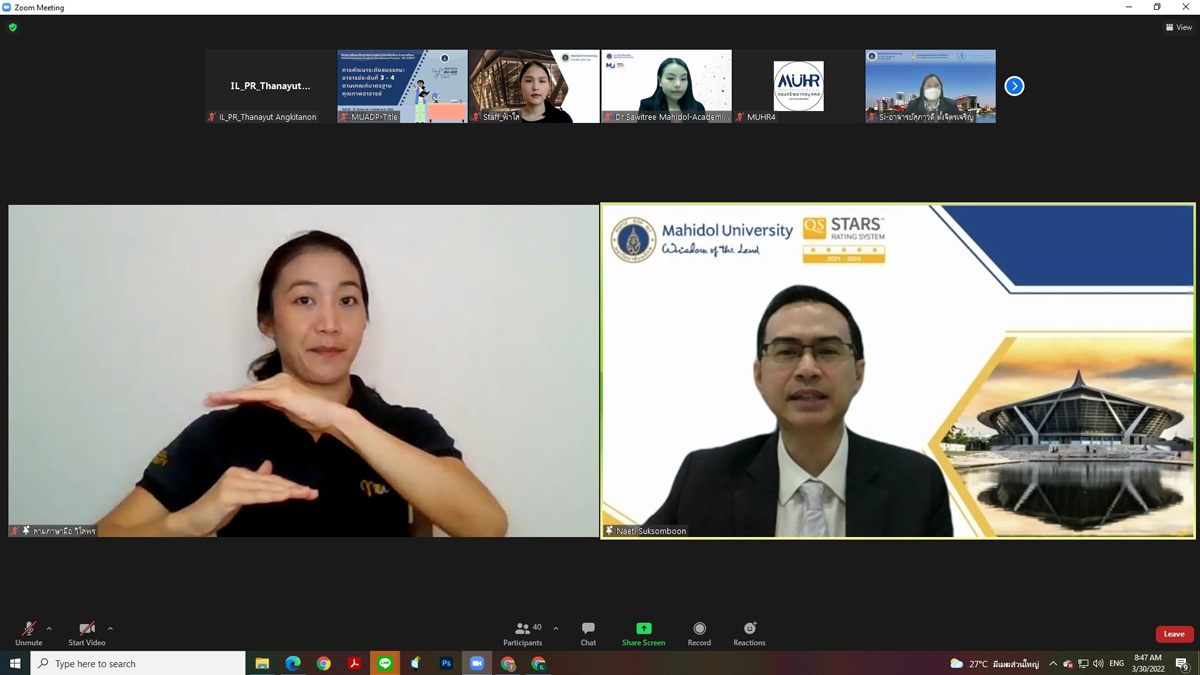Open the LINE app in taskbar
Screen dimensions: 1200x675
coord(385,663)
